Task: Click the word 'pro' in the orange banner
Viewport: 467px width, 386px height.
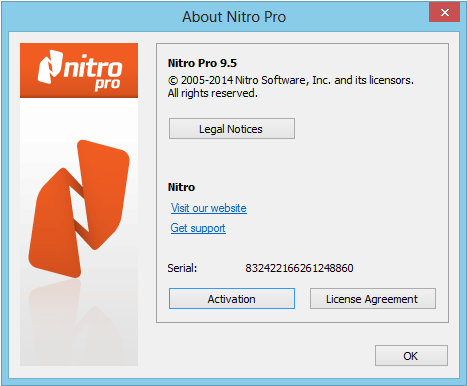Action: click(107, 85)
